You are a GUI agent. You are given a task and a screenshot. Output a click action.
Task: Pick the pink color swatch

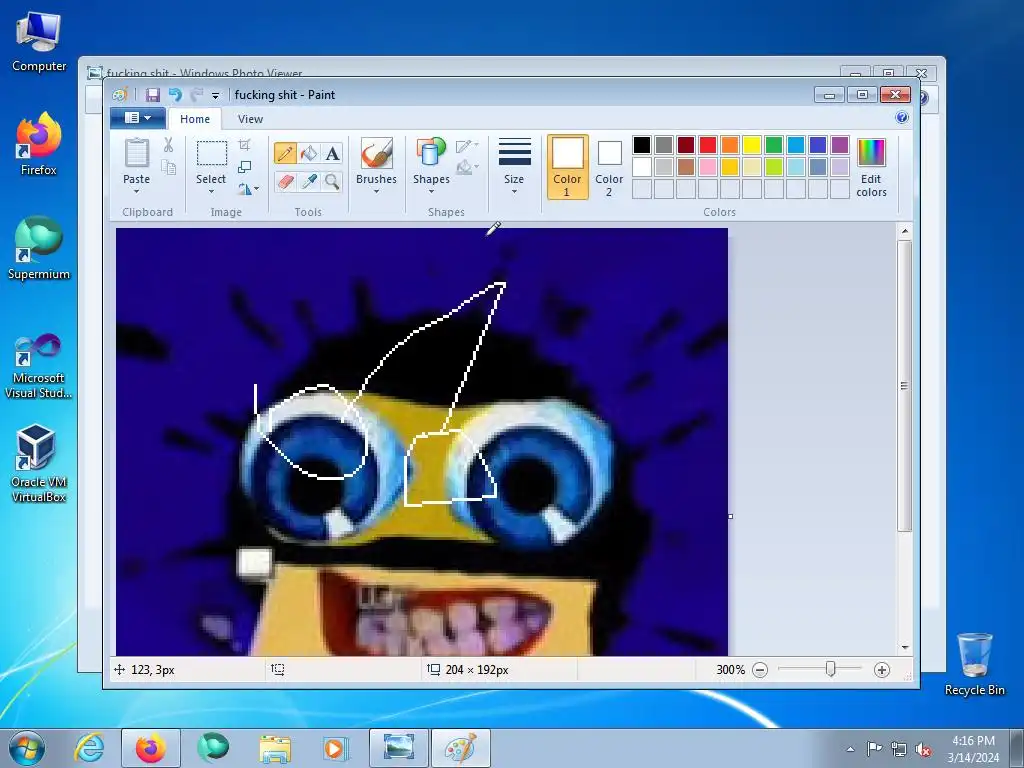pos(707,167)
